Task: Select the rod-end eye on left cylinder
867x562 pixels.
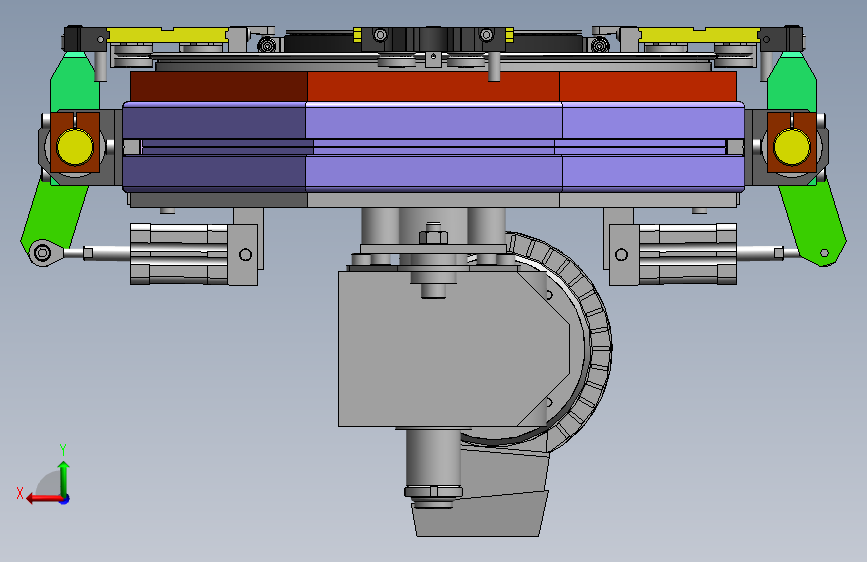Action: pos(43,253)
